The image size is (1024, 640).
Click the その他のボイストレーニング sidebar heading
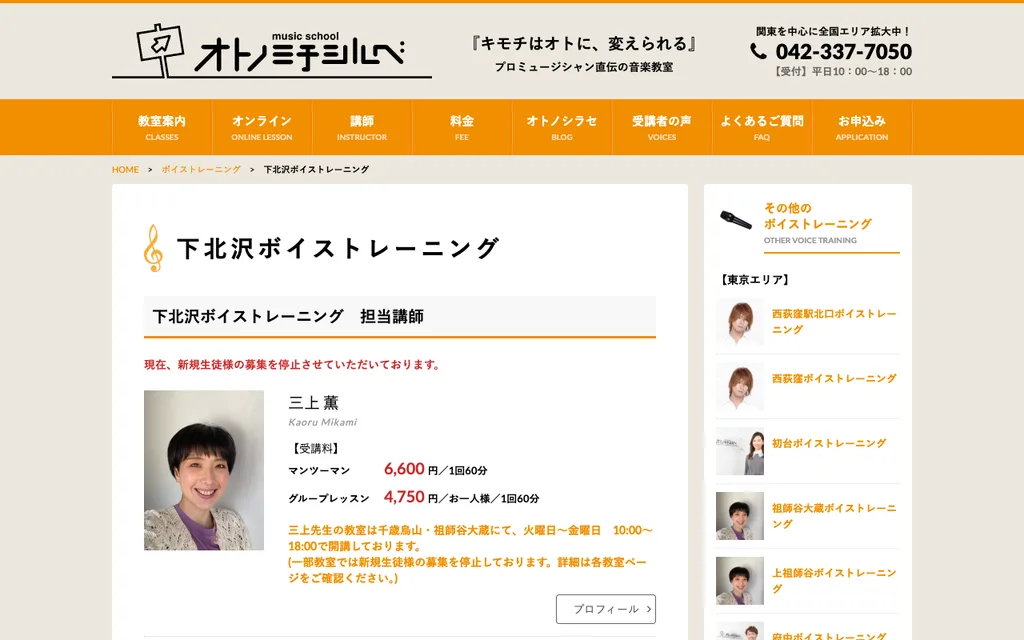[x=818, y=216]
